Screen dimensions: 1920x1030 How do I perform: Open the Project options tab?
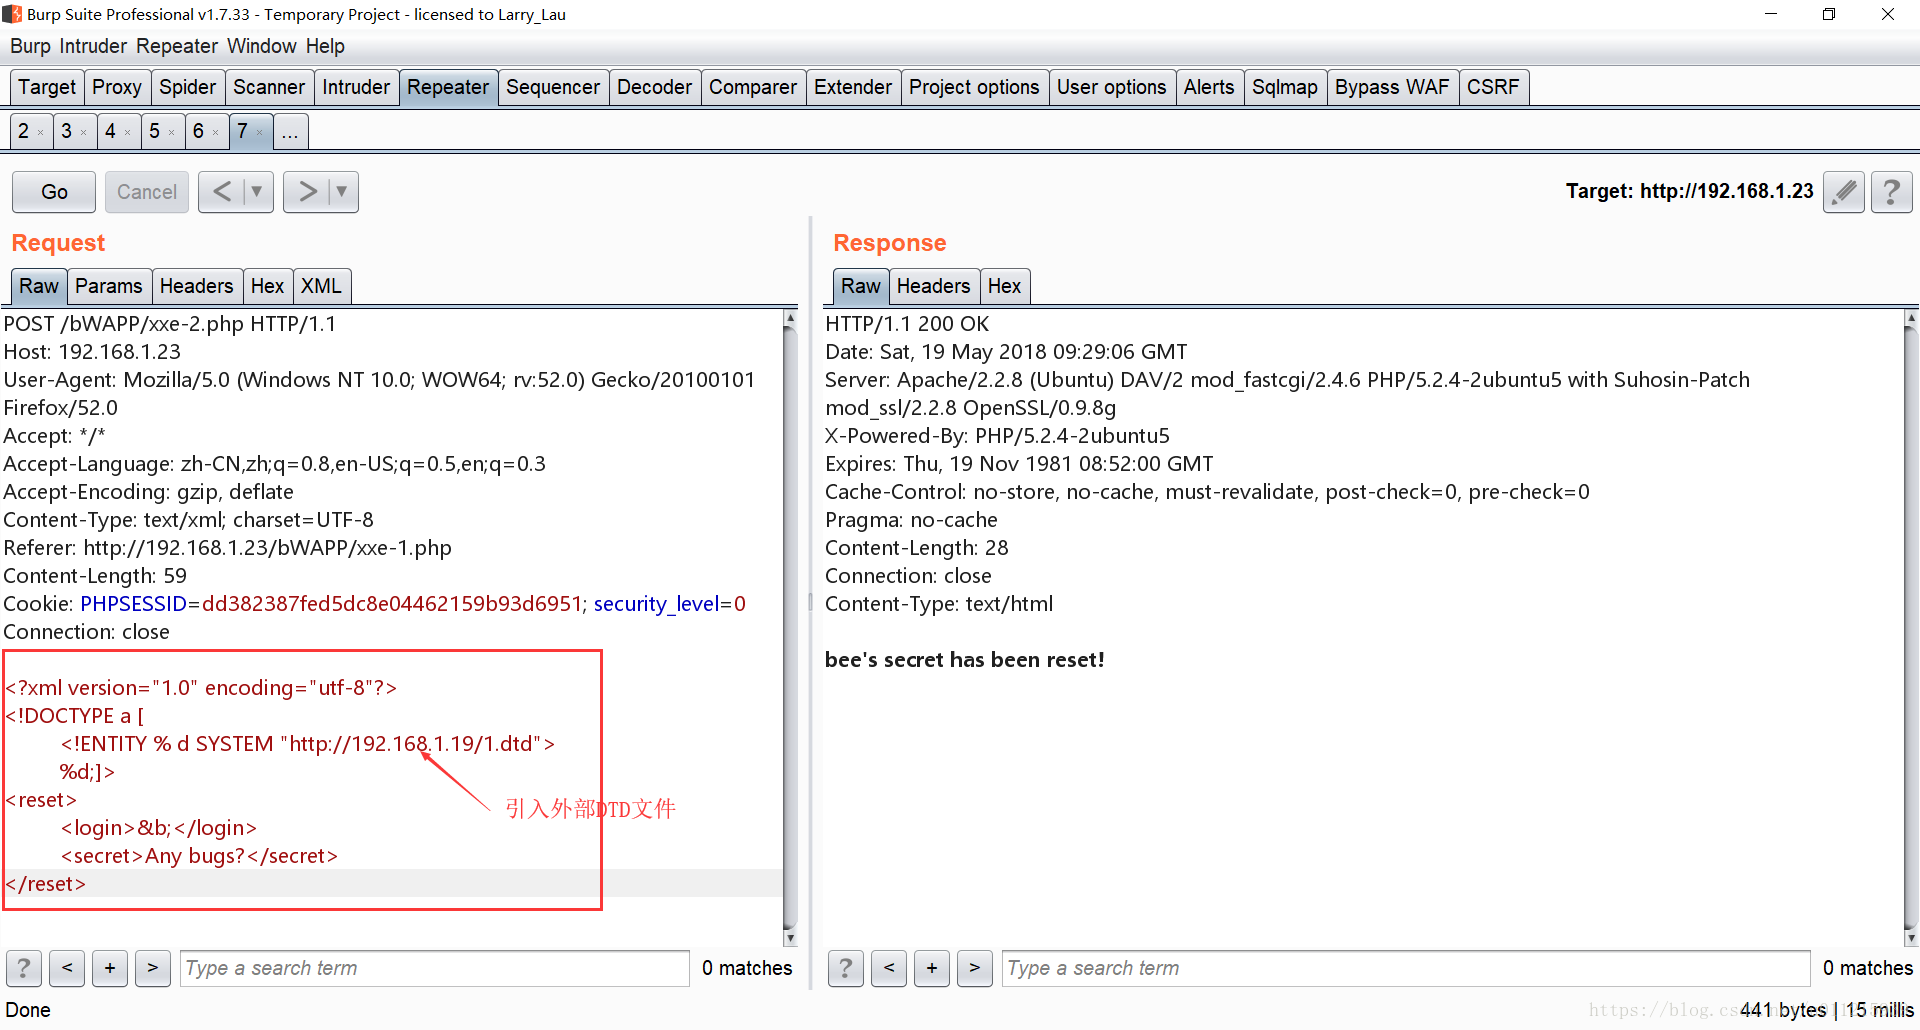pos(974,87)
